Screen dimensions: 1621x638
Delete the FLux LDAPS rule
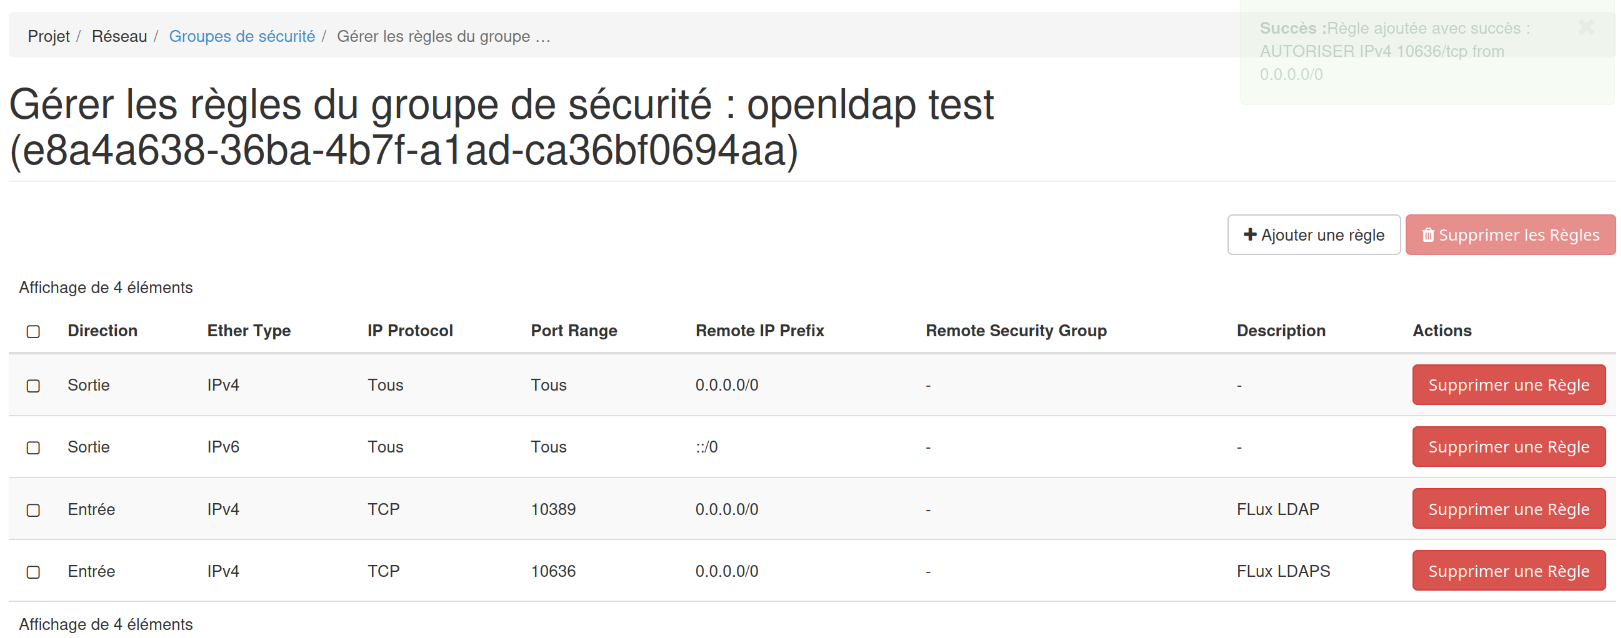pyautogui.click(x=1508, y=571)
